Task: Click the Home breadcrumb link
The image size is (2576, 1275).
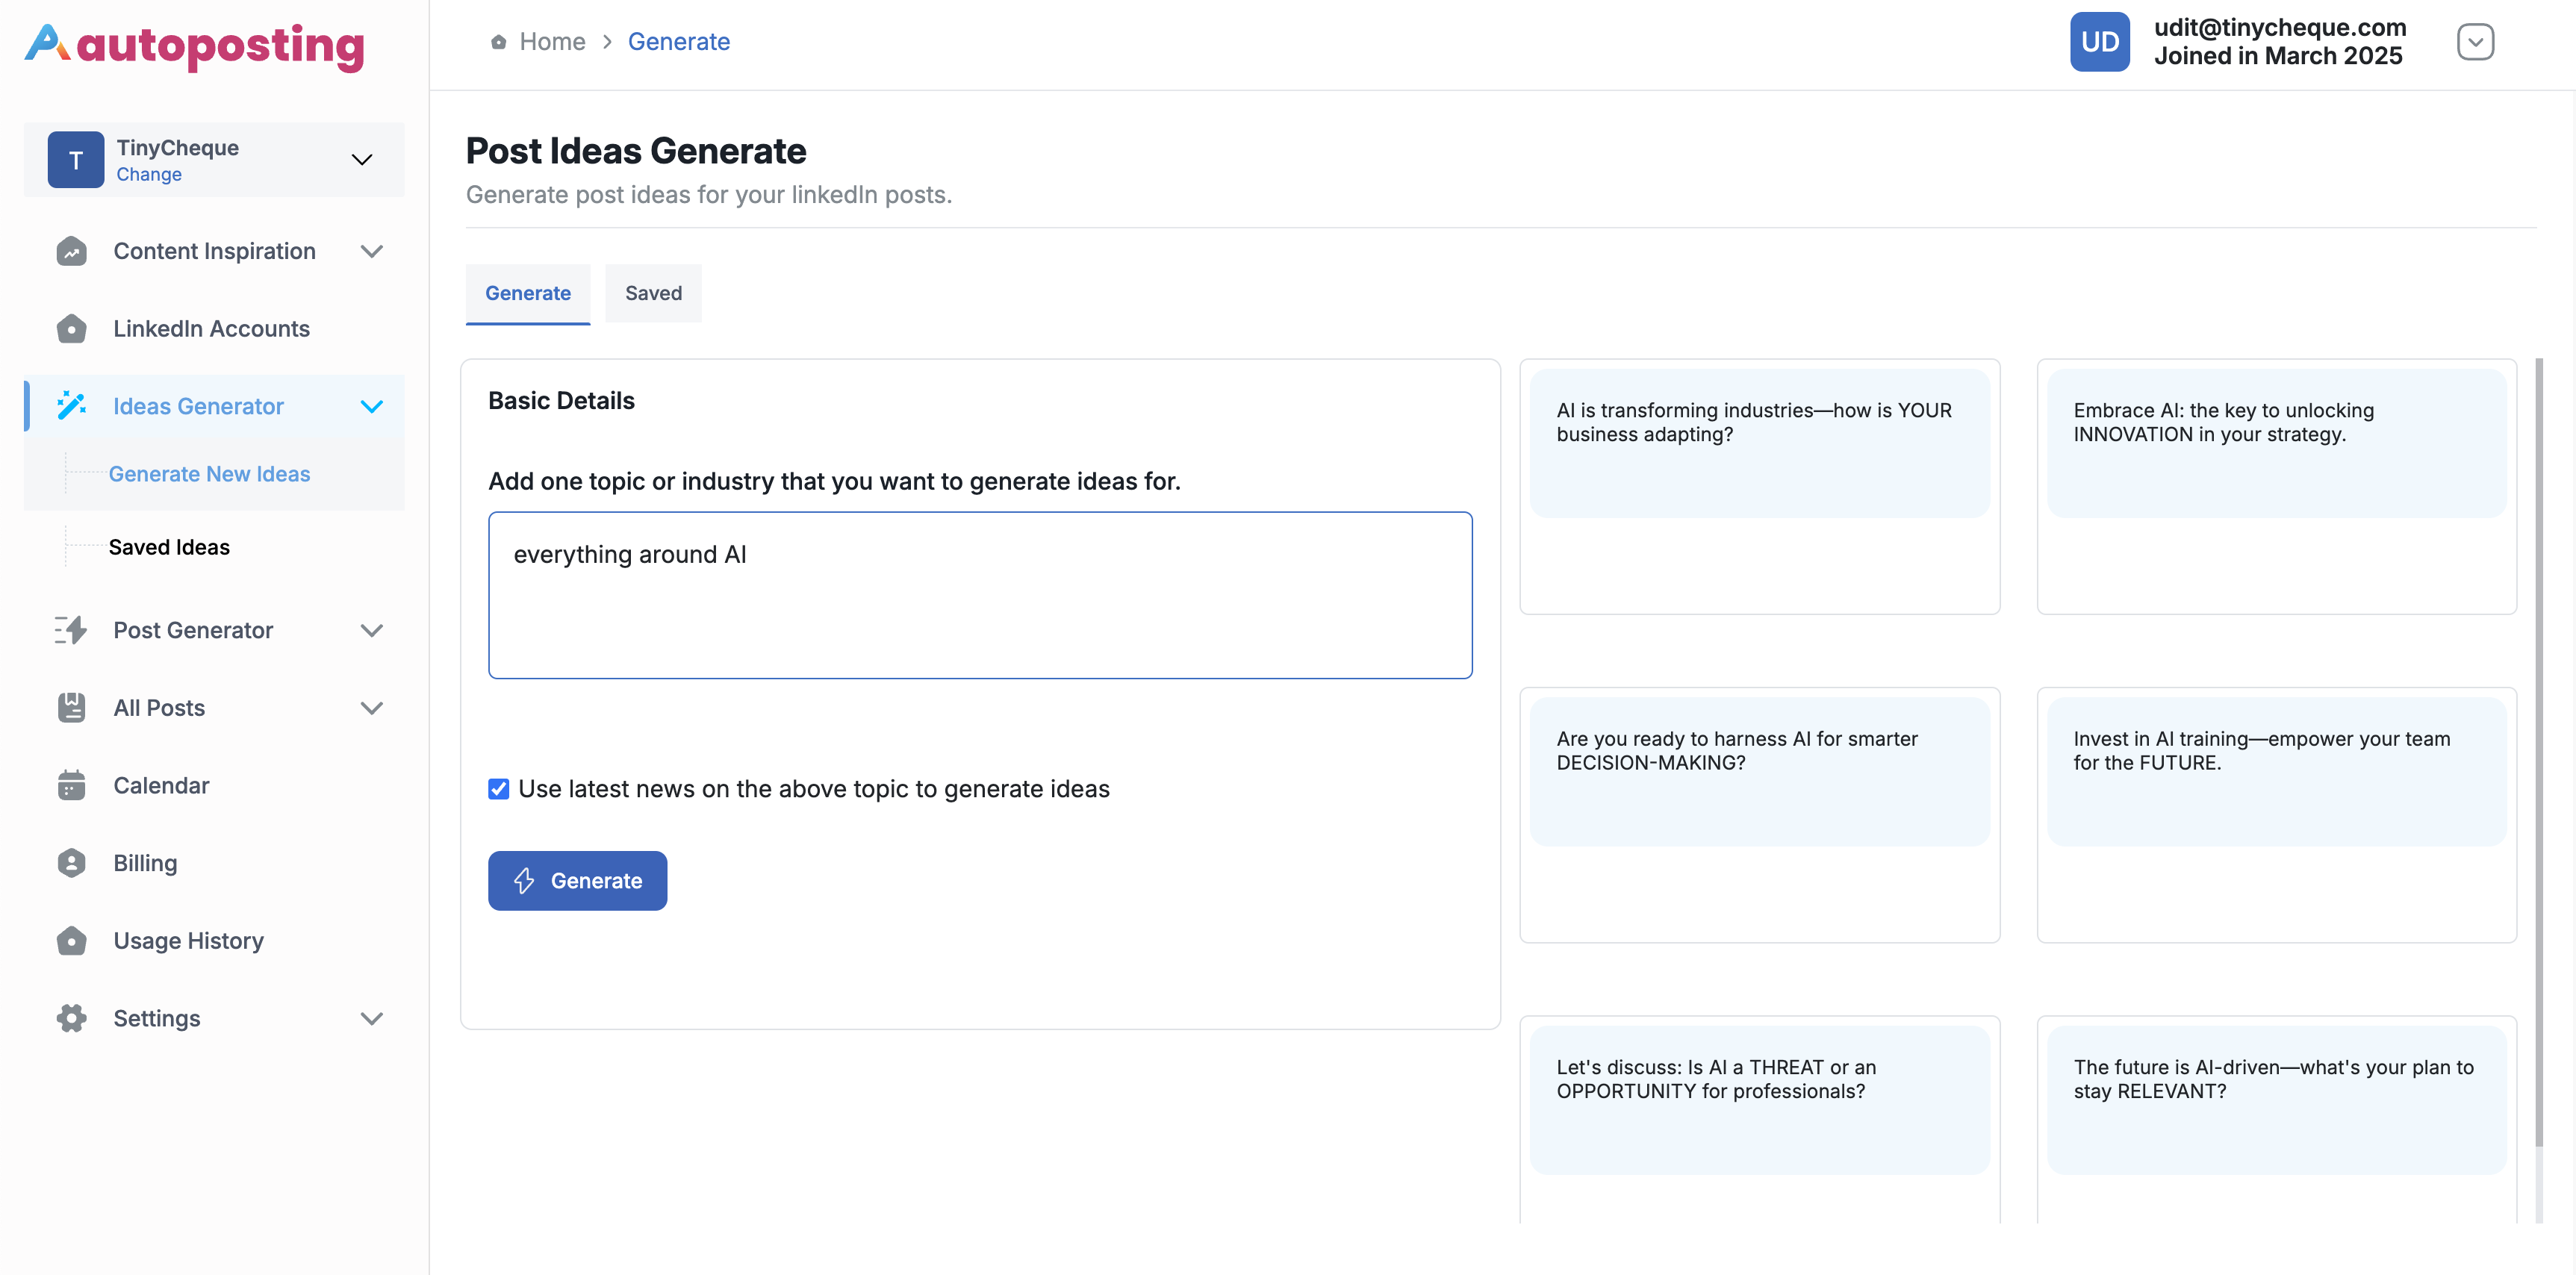Action: tap(552, 42)
